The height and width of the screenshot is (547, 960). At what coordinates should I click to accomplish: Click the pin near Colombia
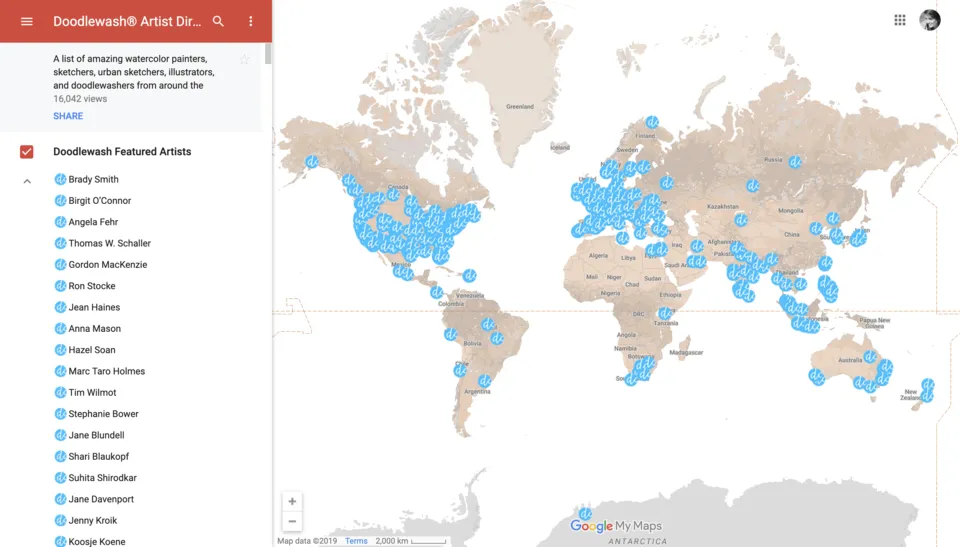(x=437, y=292)
